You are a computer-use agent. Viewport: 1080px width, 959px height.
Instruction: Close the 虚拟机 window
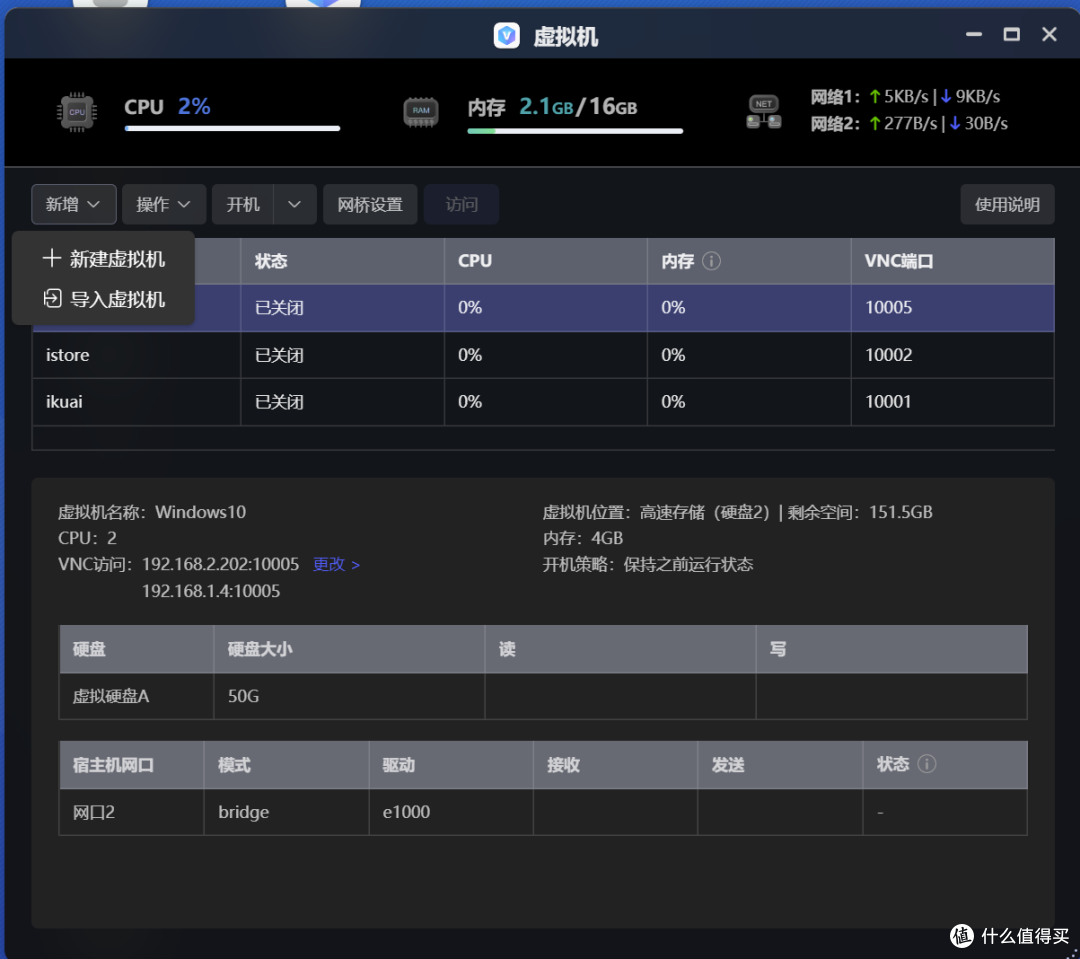1049,34
